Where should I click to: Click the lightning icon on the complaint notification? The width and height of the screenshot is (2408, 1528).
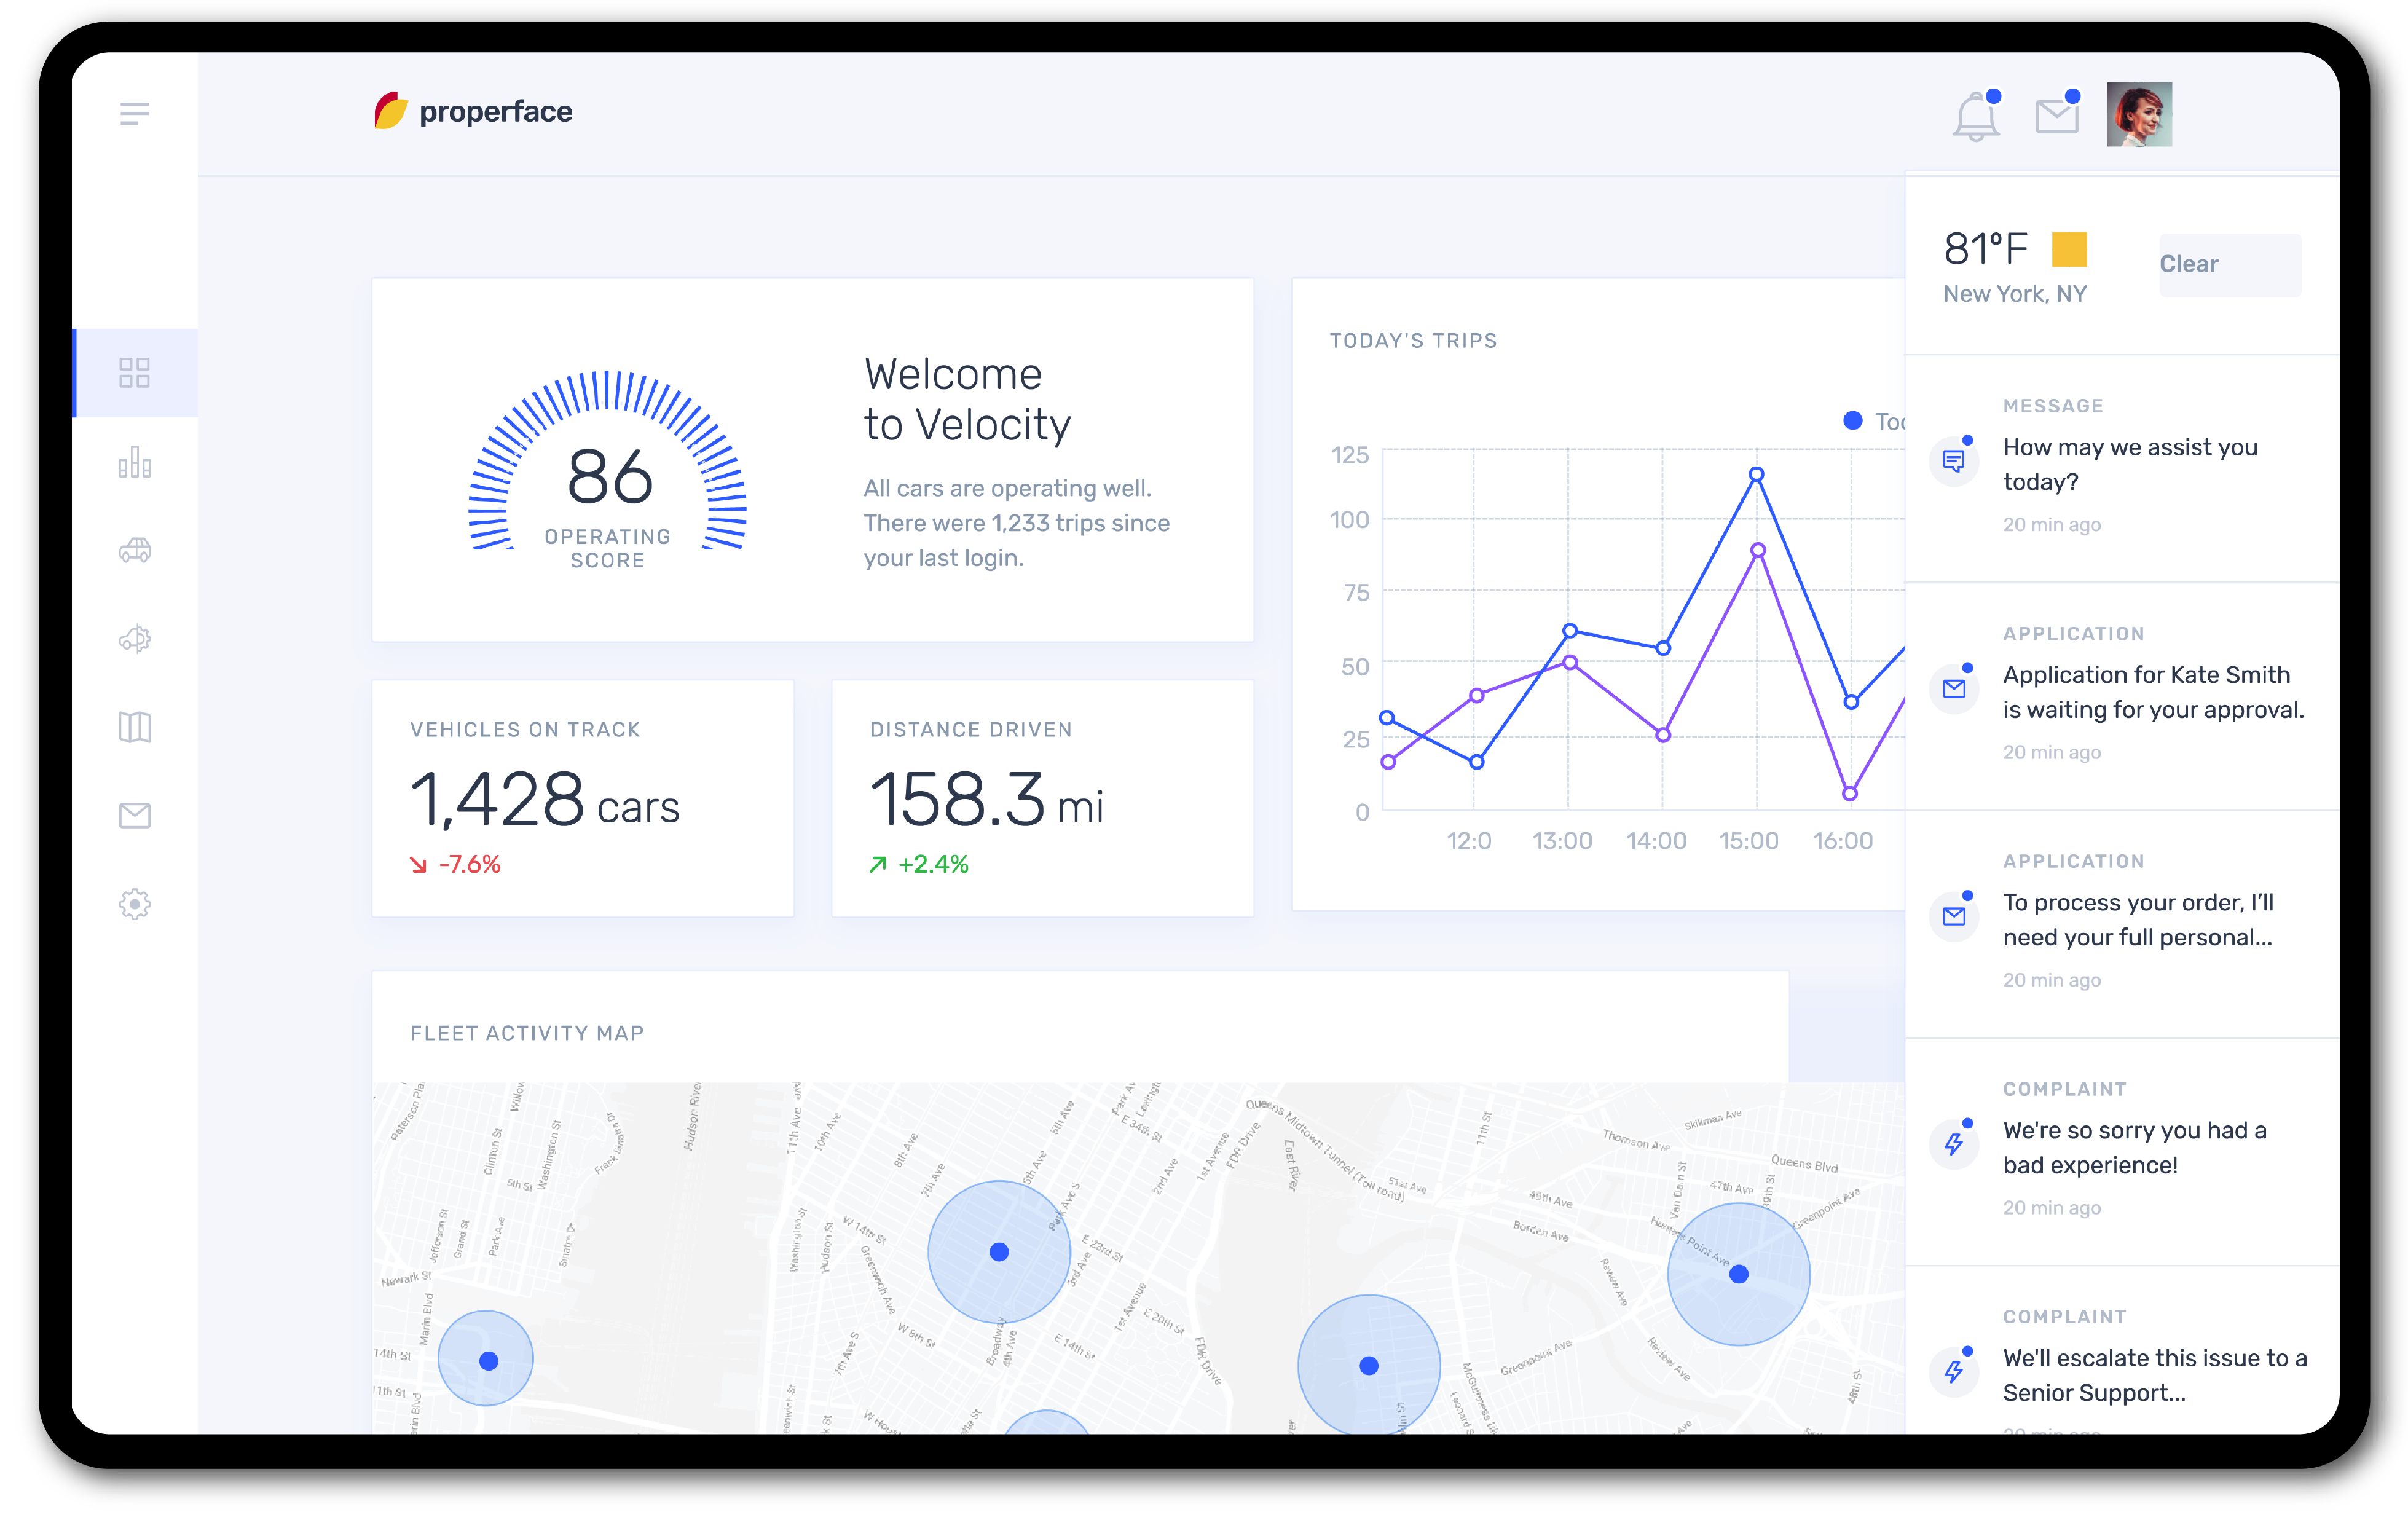tap(1955, 1143)
